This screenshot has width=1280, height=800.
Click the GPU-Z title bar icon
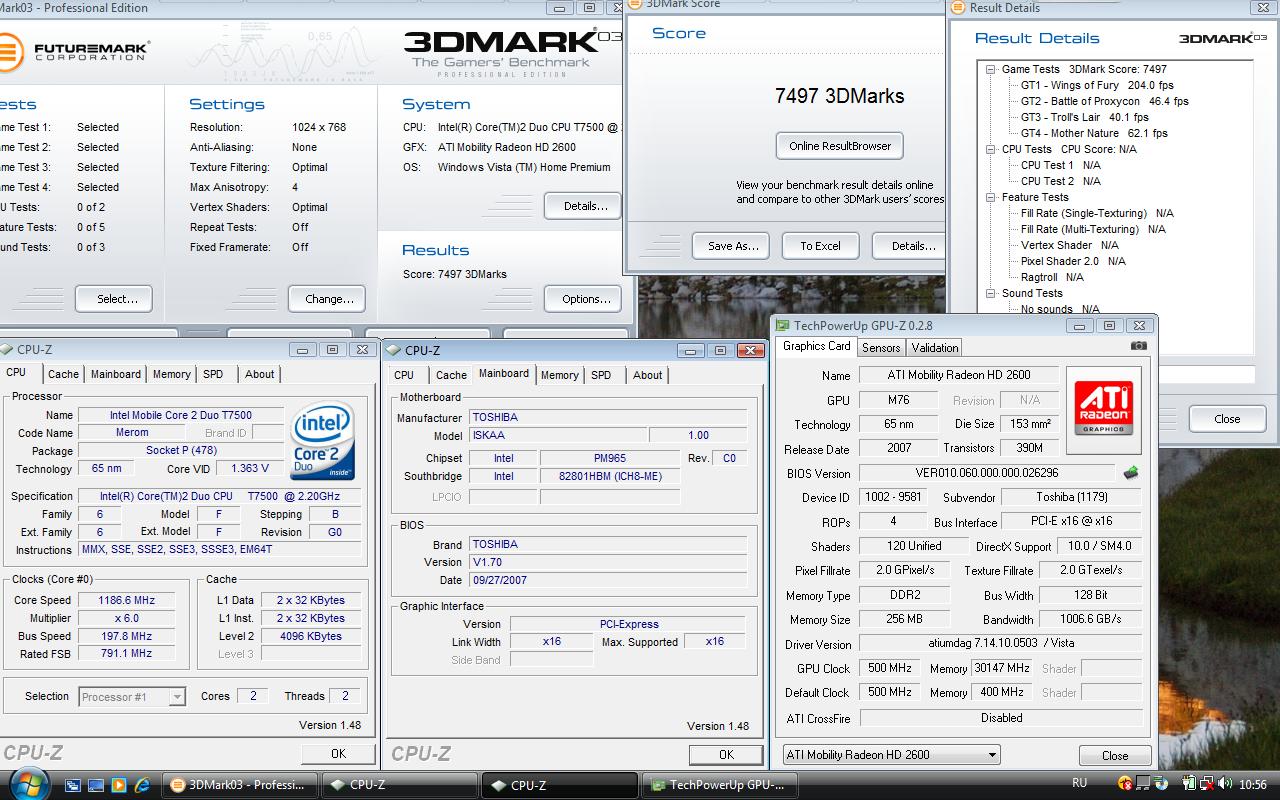click(x=783, y=325)
